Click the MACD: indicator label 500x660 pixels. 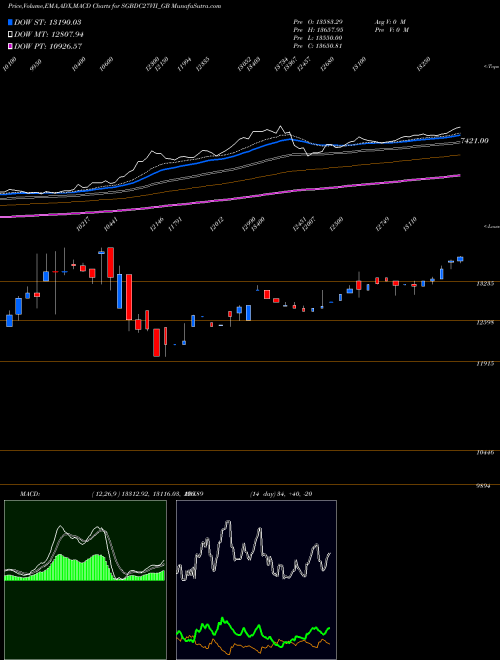pyautogui.click(x=30, y=494)
